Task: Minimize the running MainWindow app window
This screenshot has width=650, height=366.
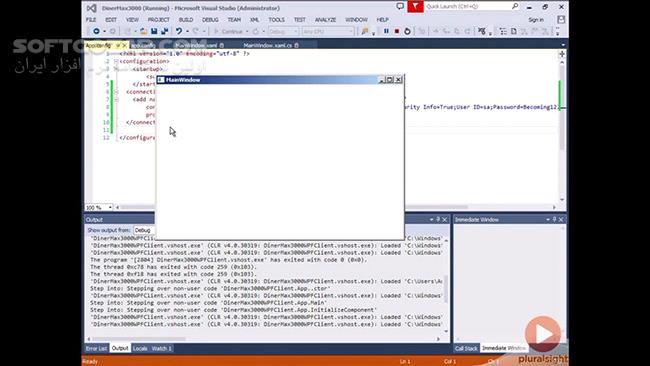Action: (382, 80)
